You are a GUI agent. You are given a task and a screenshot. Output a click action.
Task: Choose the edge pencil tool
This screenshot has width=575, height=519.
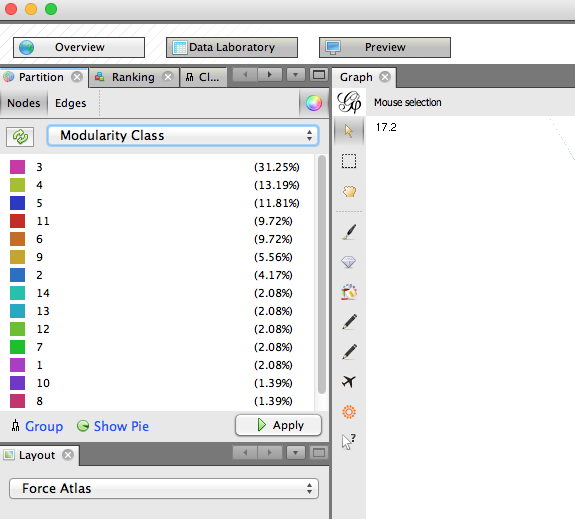349,352
